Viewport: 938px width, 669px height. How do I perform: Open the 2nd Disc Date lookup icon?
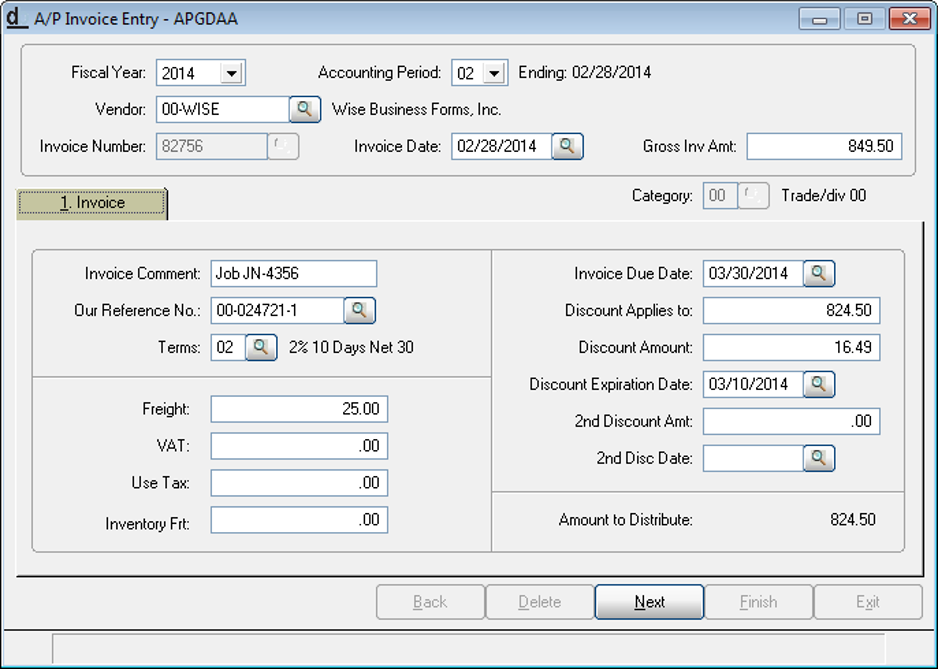(x=819, y=458)
